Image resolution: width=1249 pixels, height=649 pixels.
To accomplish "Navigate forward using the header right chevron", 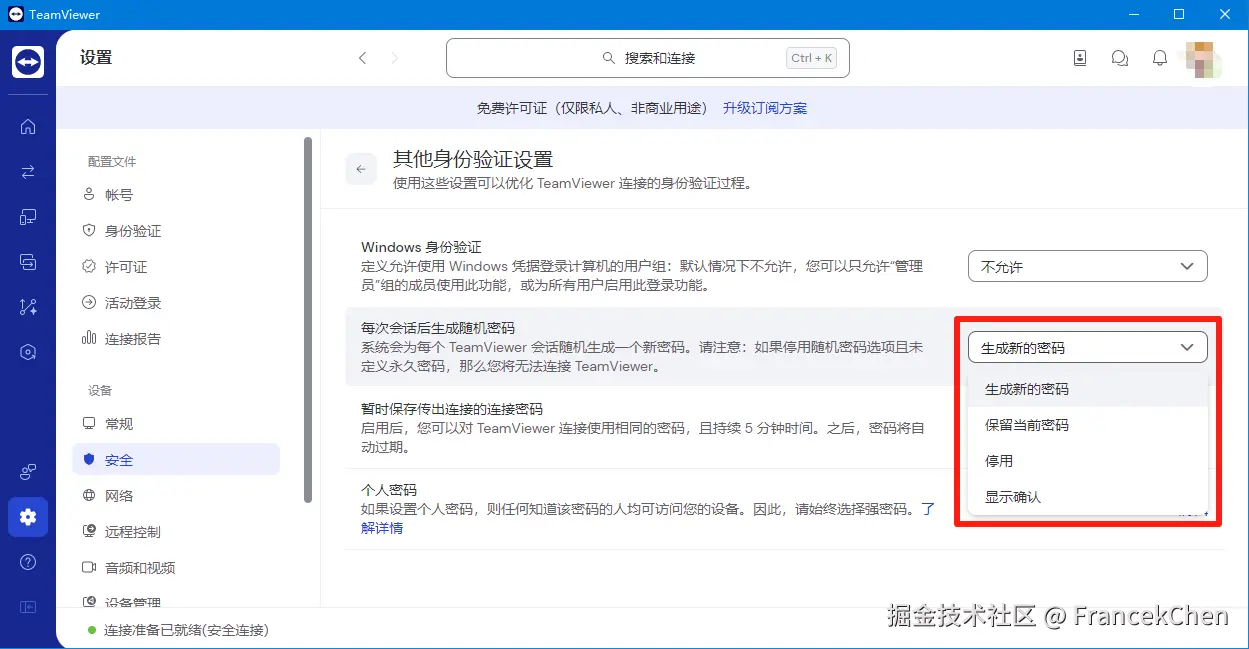I will pos(394,58).
